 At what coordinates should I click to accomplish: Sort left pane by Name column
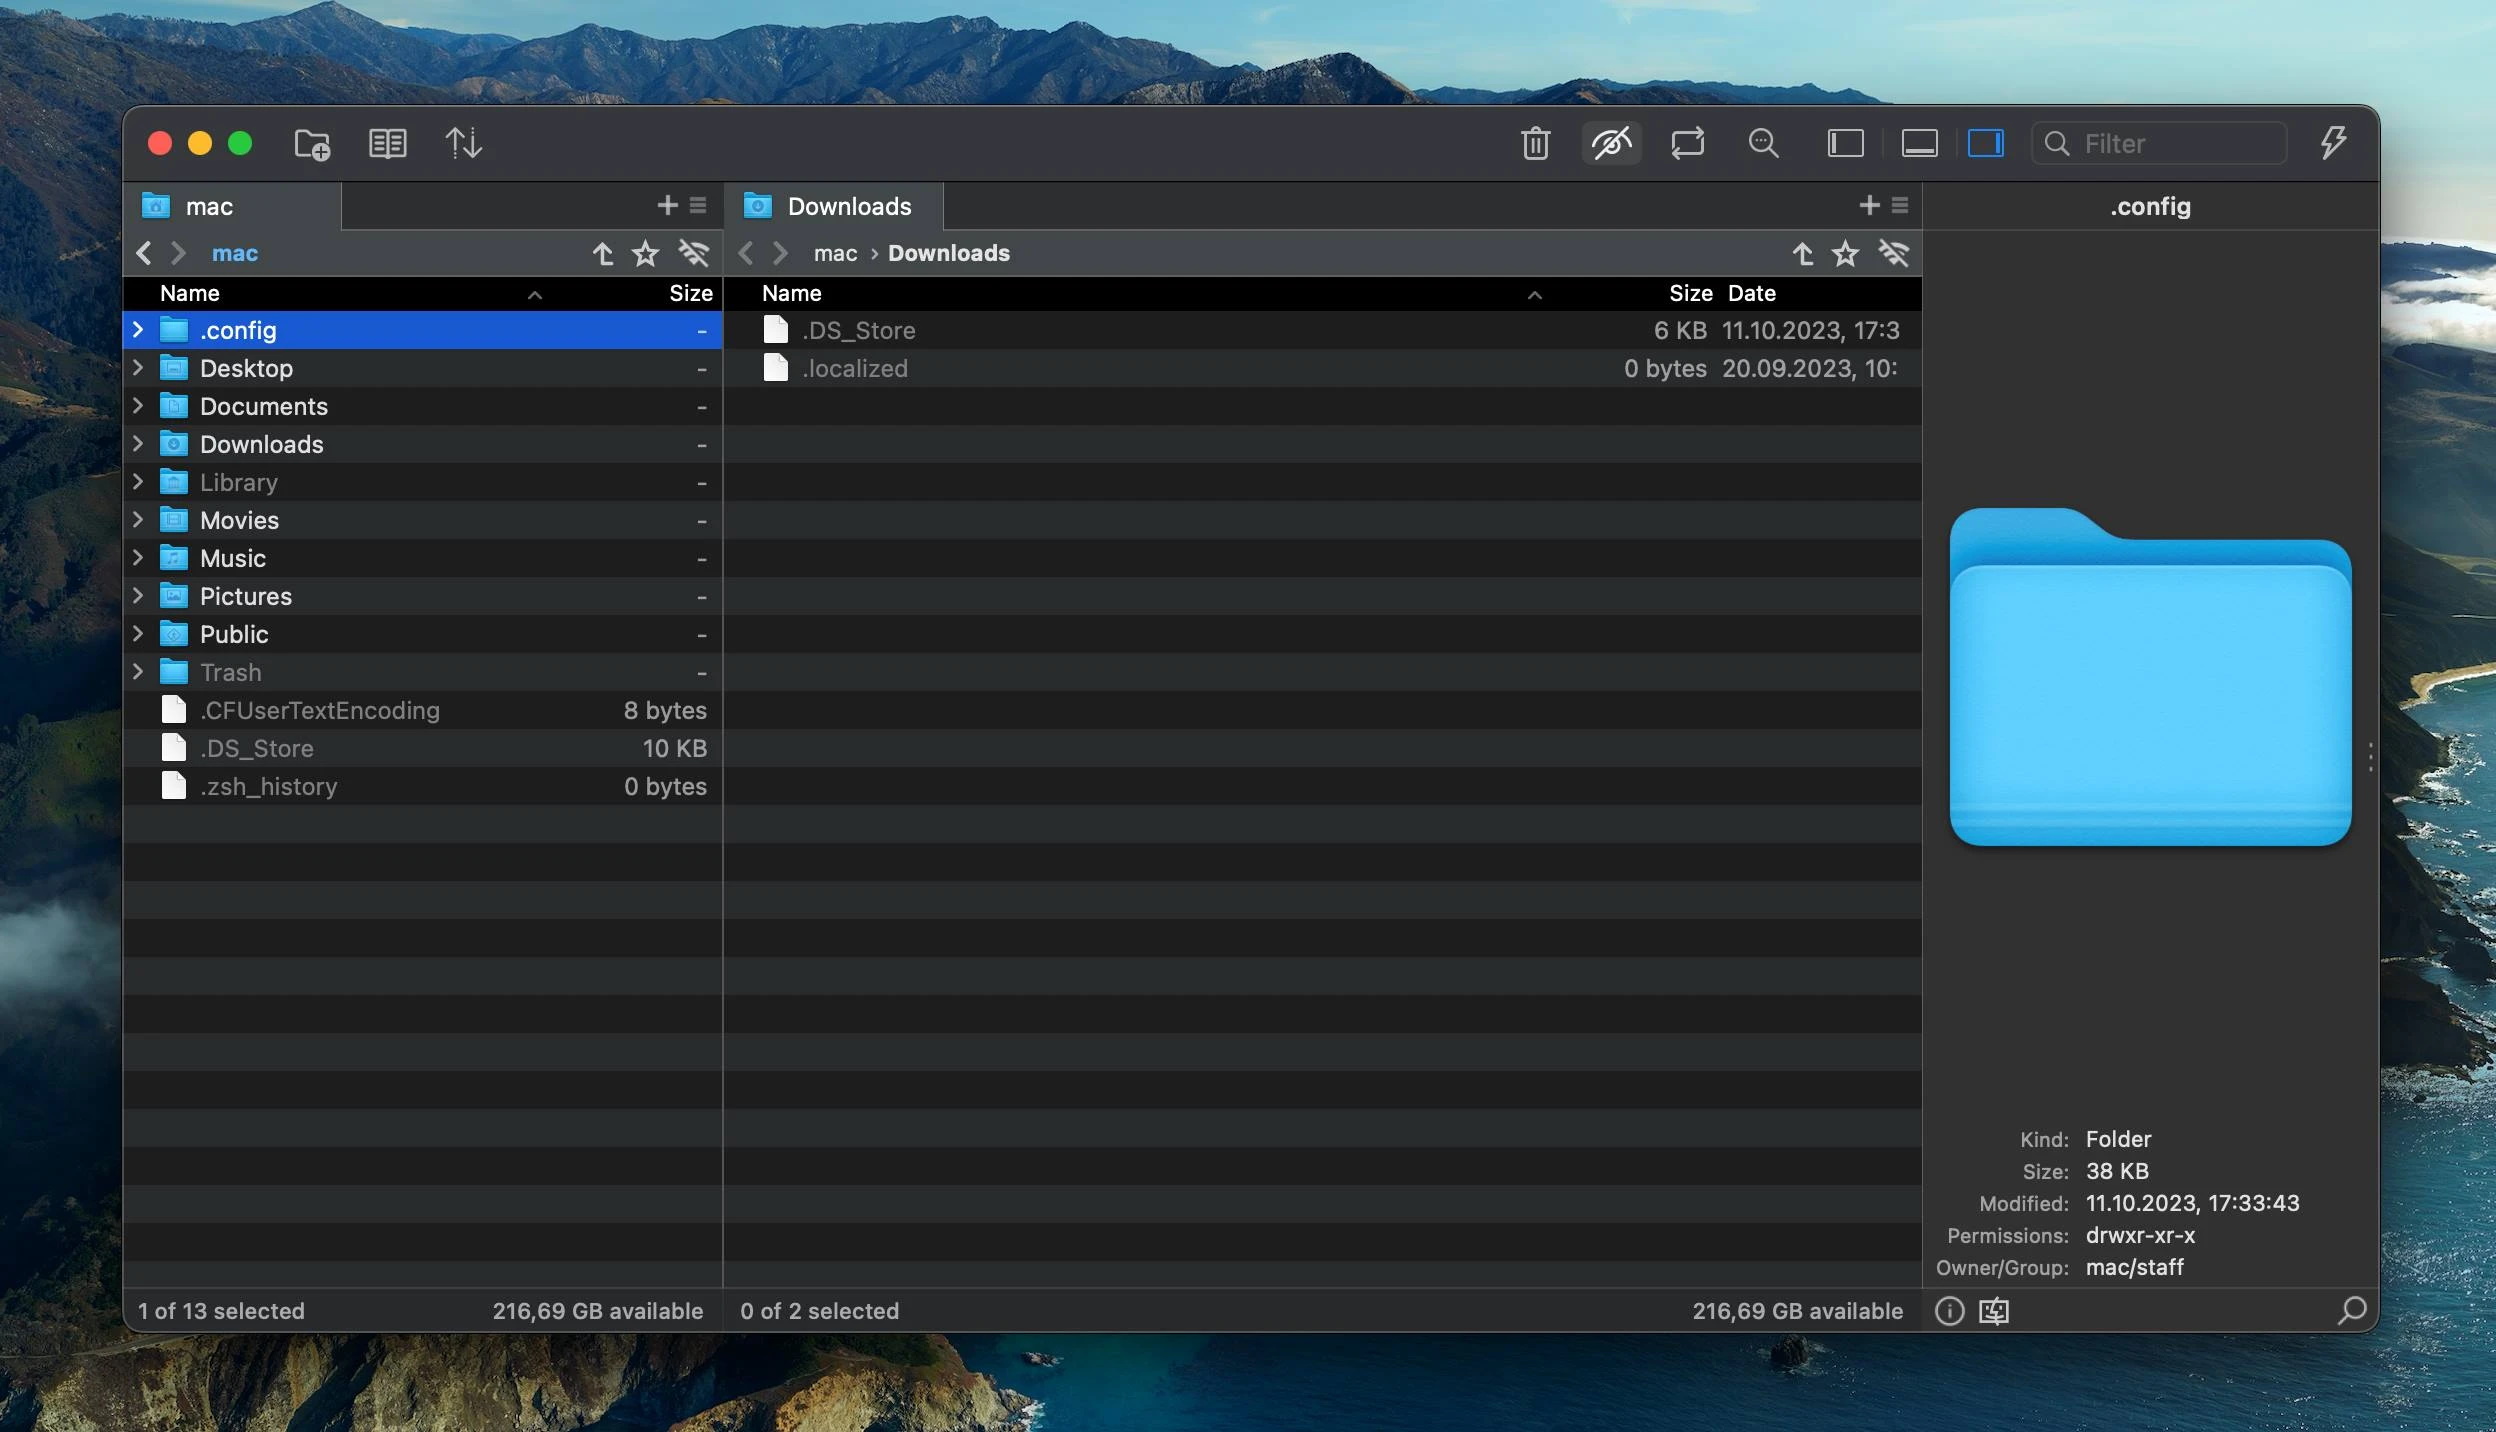tap(189, 293)
